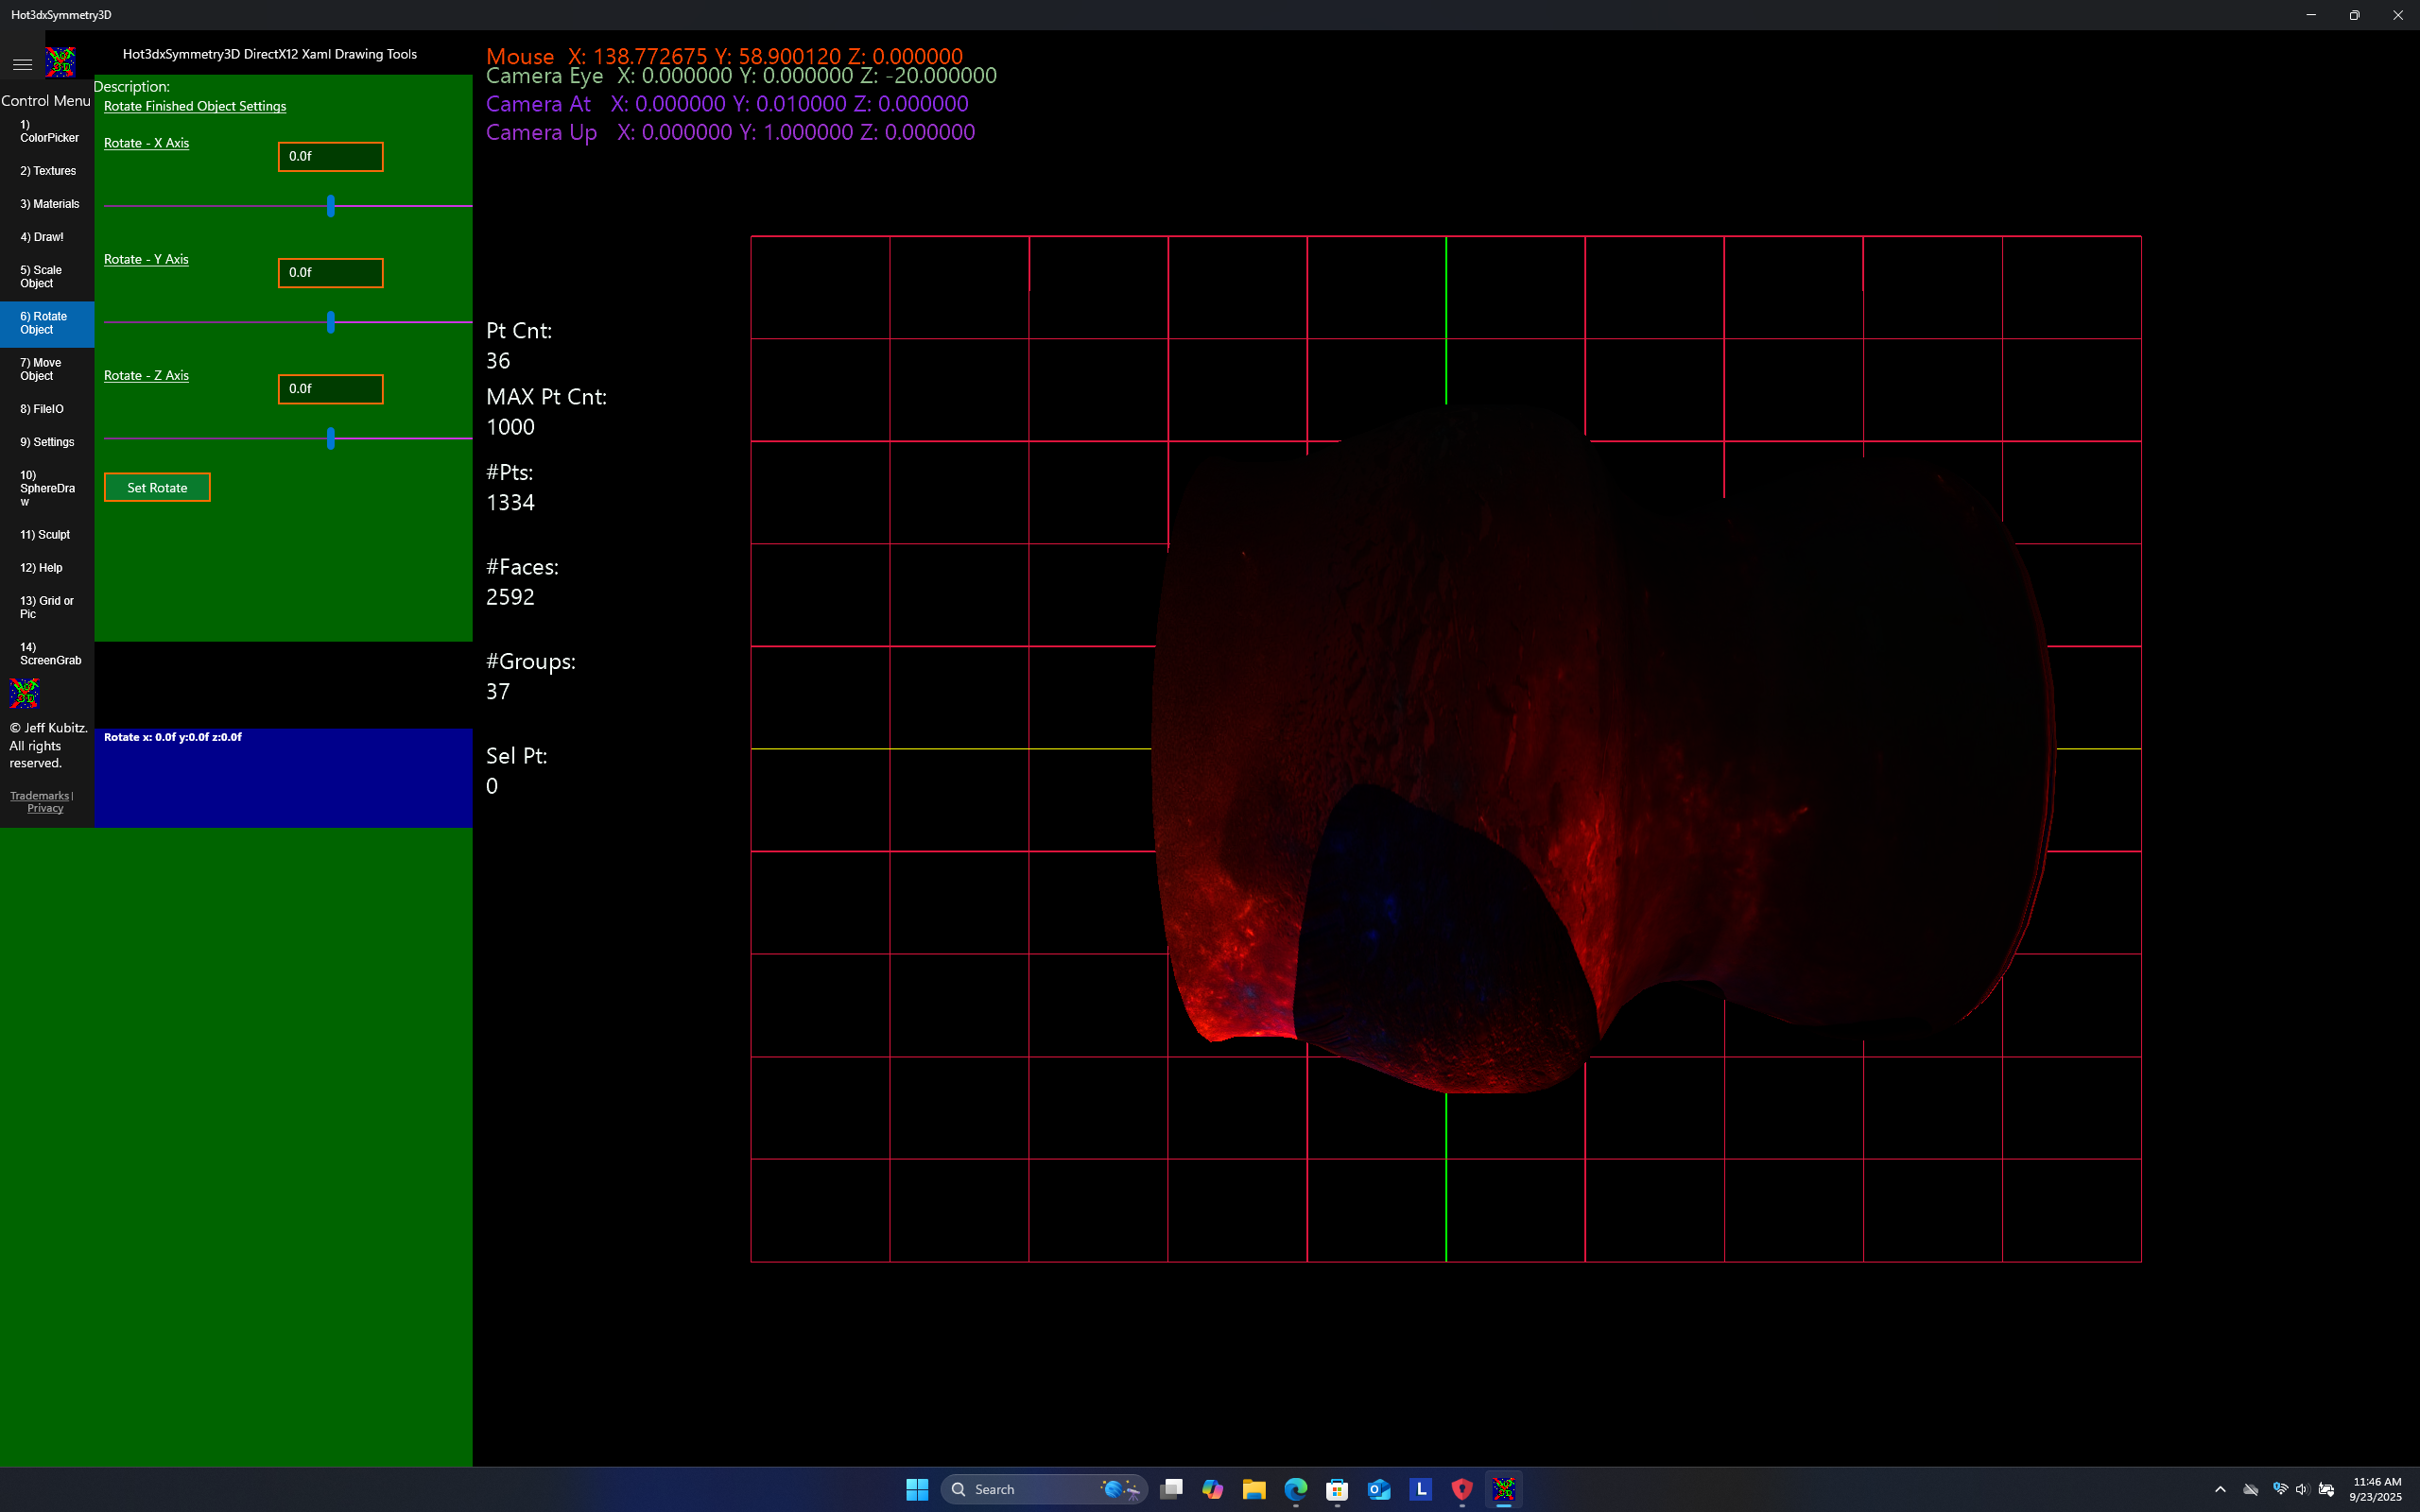
Task: Open Outlook from the taskbar
Action: coord(1379,1489)
